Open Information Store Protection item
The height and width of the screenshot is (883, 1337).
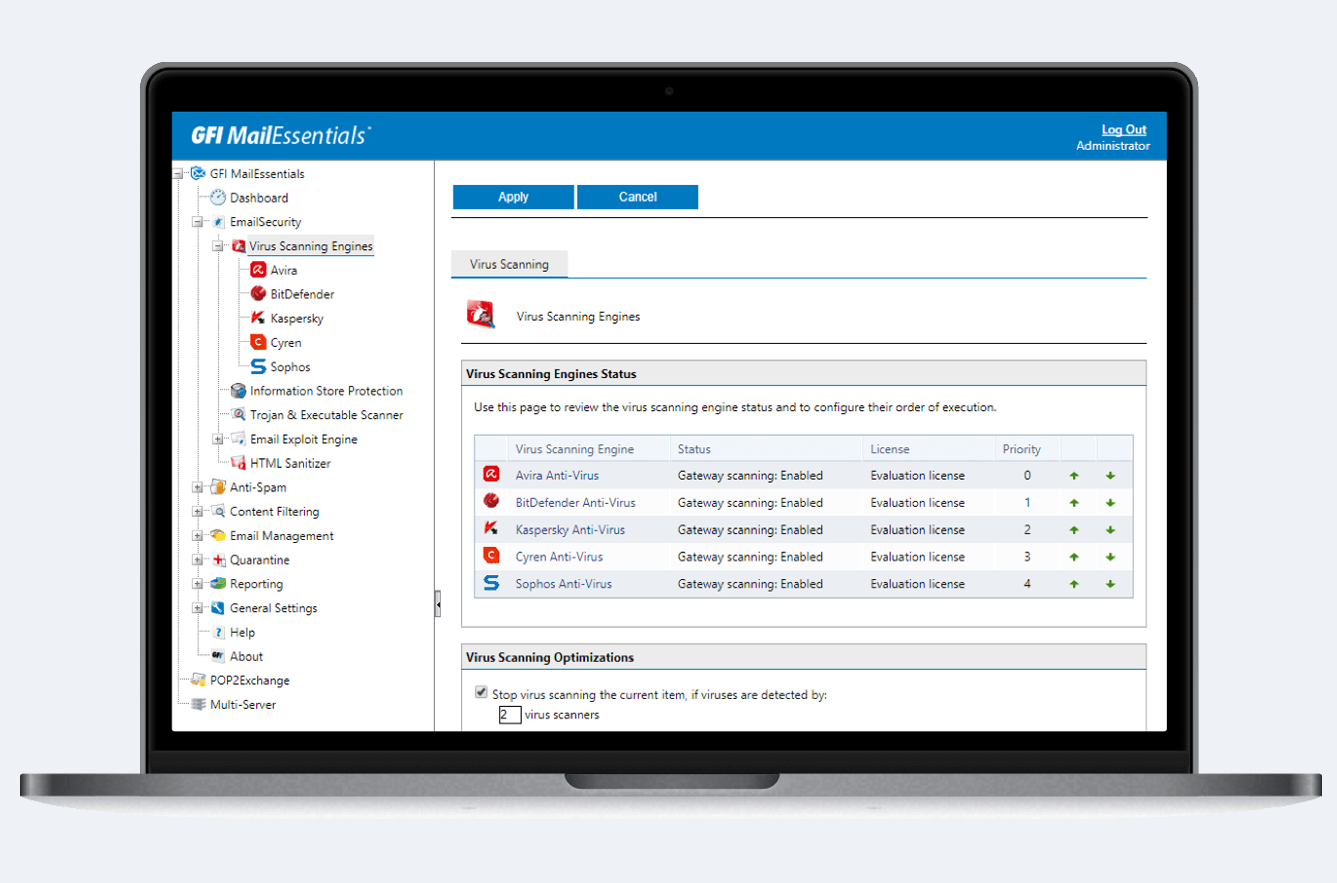(x=326, y=391)
